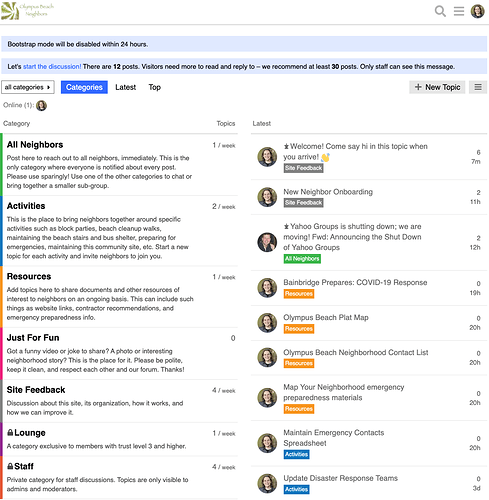Click Activities badge under Disaster Response Teams
This screenshot has height=500, width=489.
coord(296,489)
